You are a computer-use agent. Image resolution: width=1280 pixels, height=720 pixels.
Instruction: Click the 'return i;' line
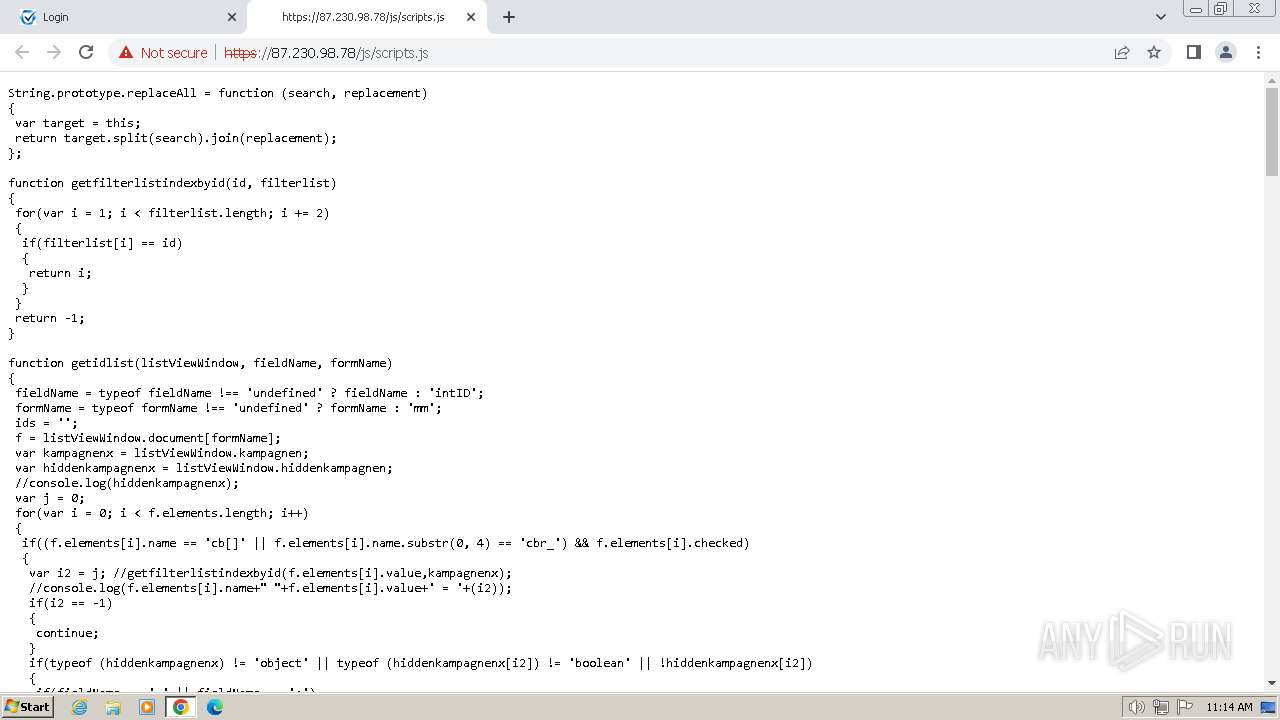pyautogui.click(x=60, y=273)
